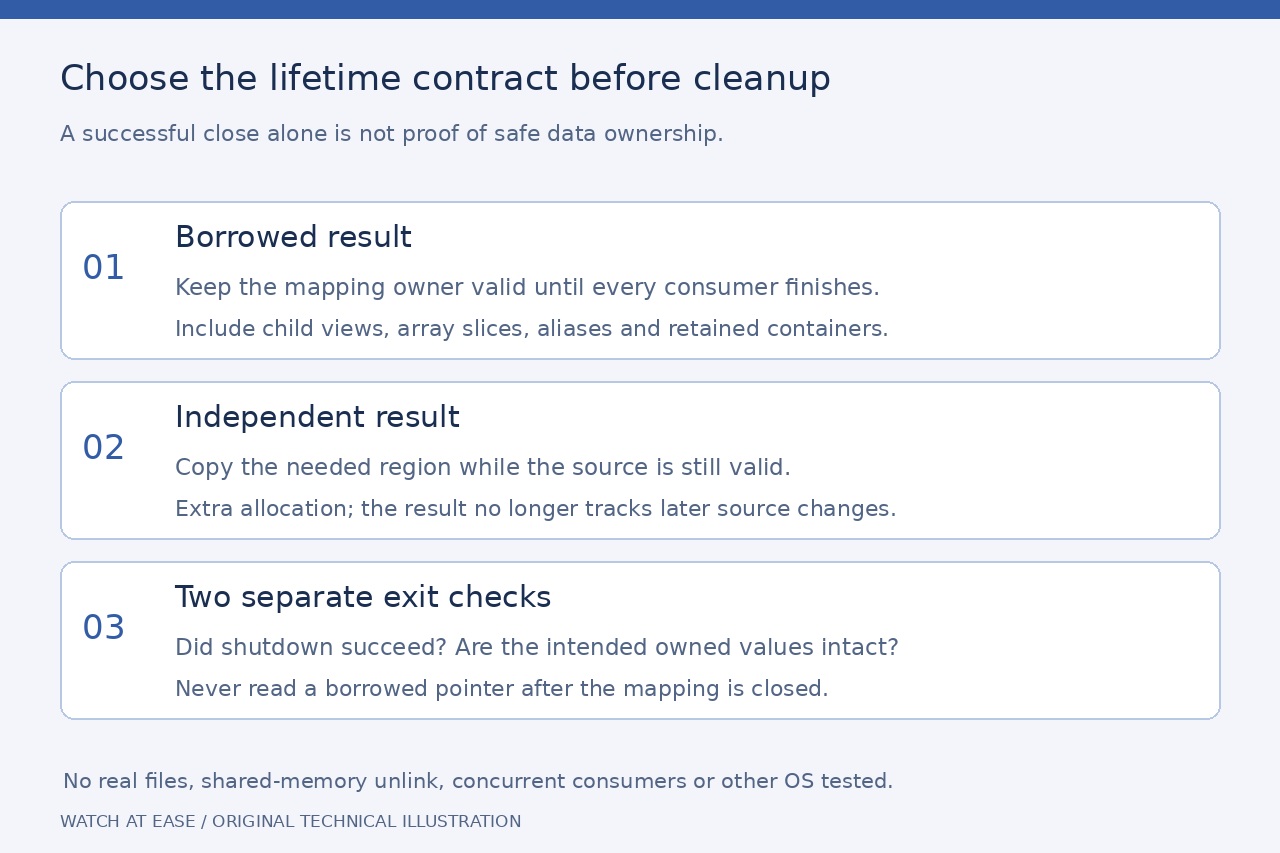Select the Two separate exit checks heading
The width and height of the screenshot is (1280, 853).
(363, 597)
